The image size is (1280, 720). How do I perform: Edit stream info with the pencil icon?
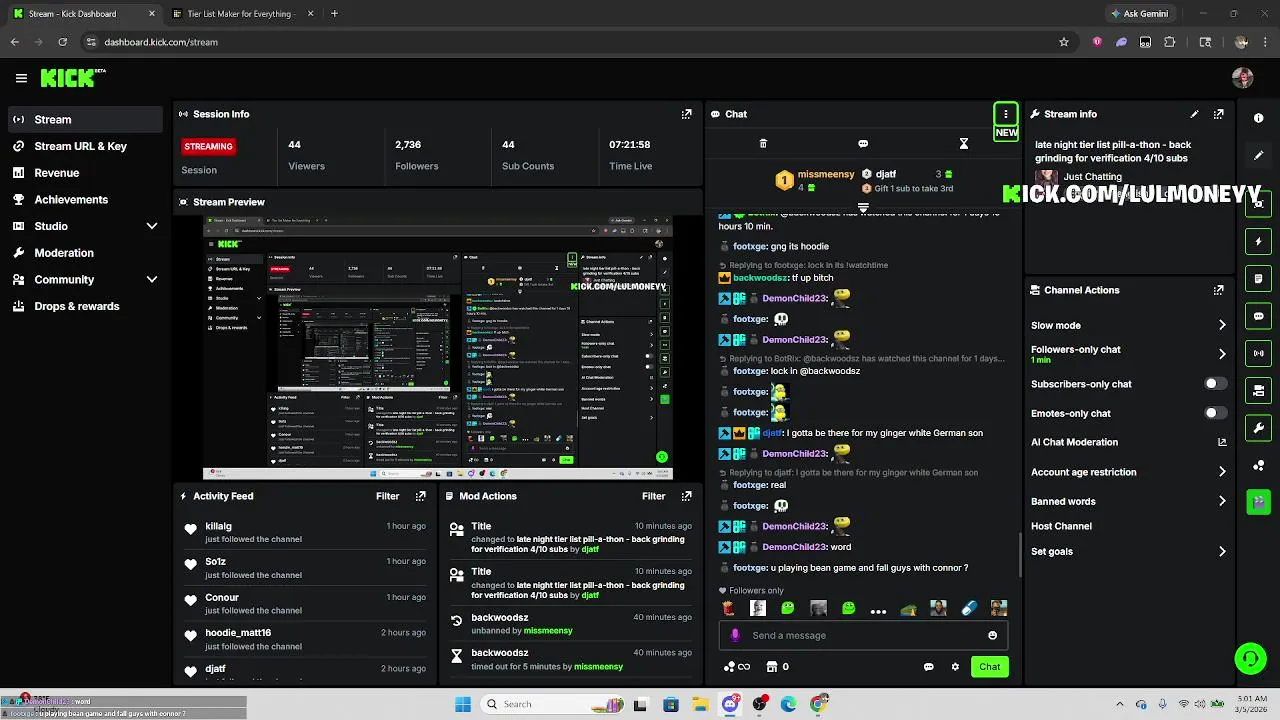pos(1194,114)
